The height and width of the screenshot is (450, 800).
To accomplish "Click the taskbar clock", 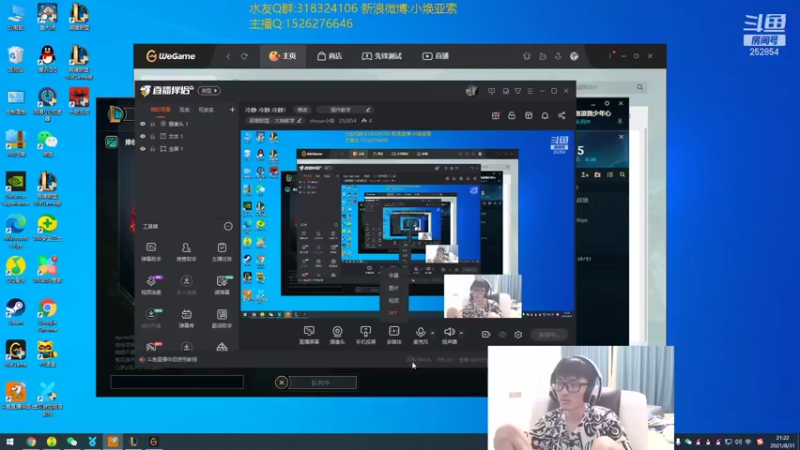I will (783, 441).
